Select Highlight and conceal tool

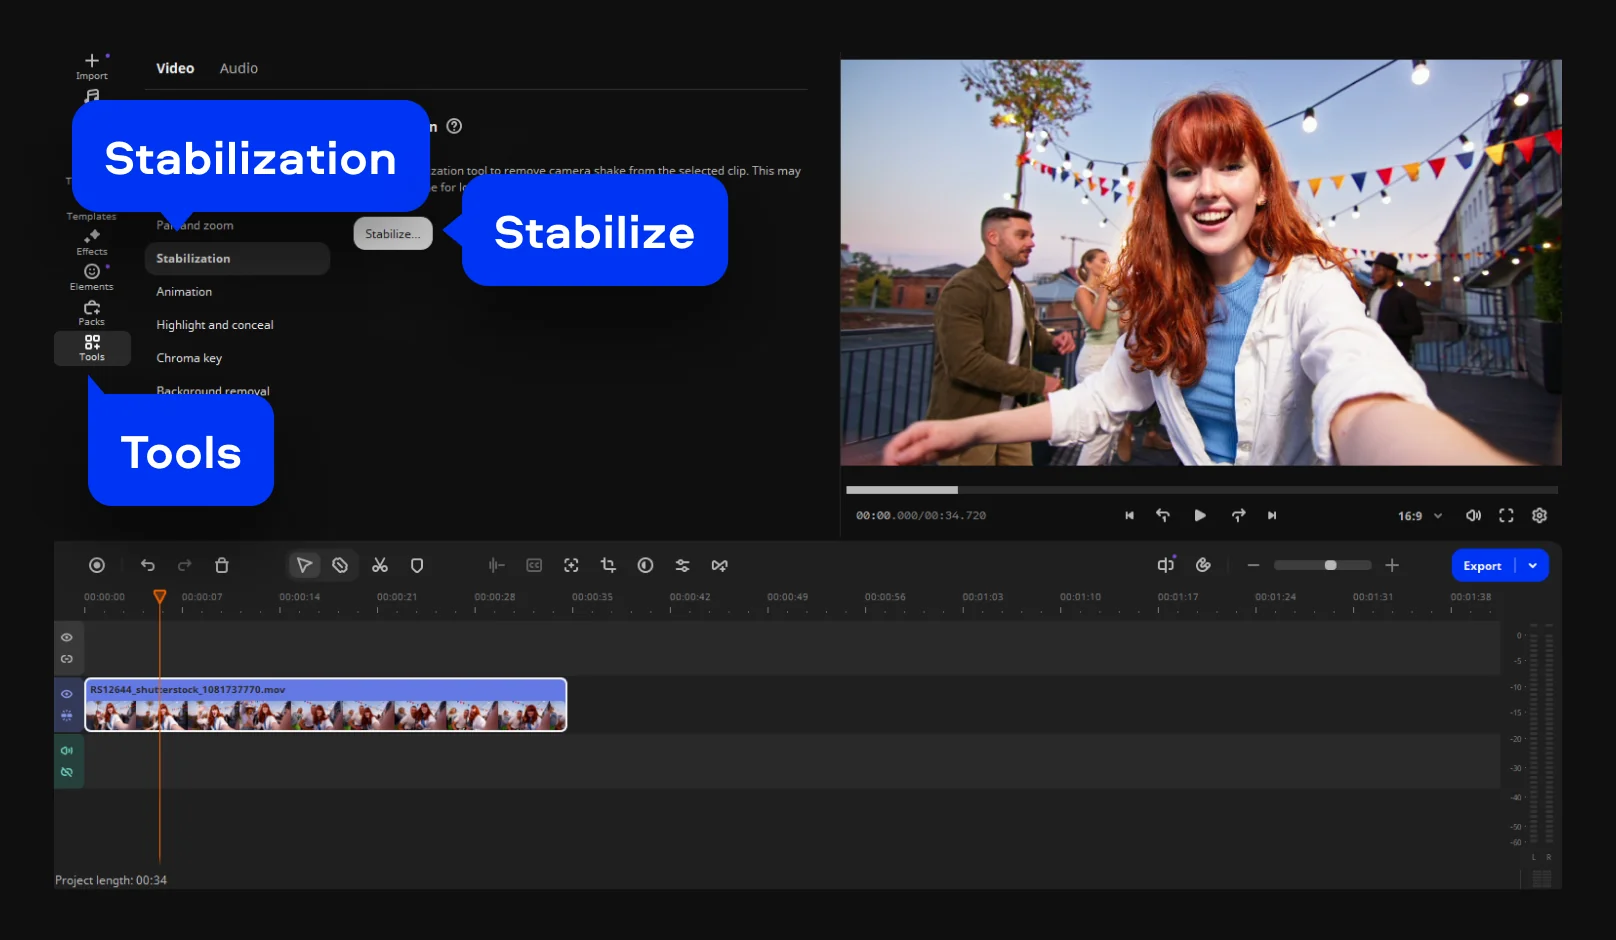(x=215, y=325)
